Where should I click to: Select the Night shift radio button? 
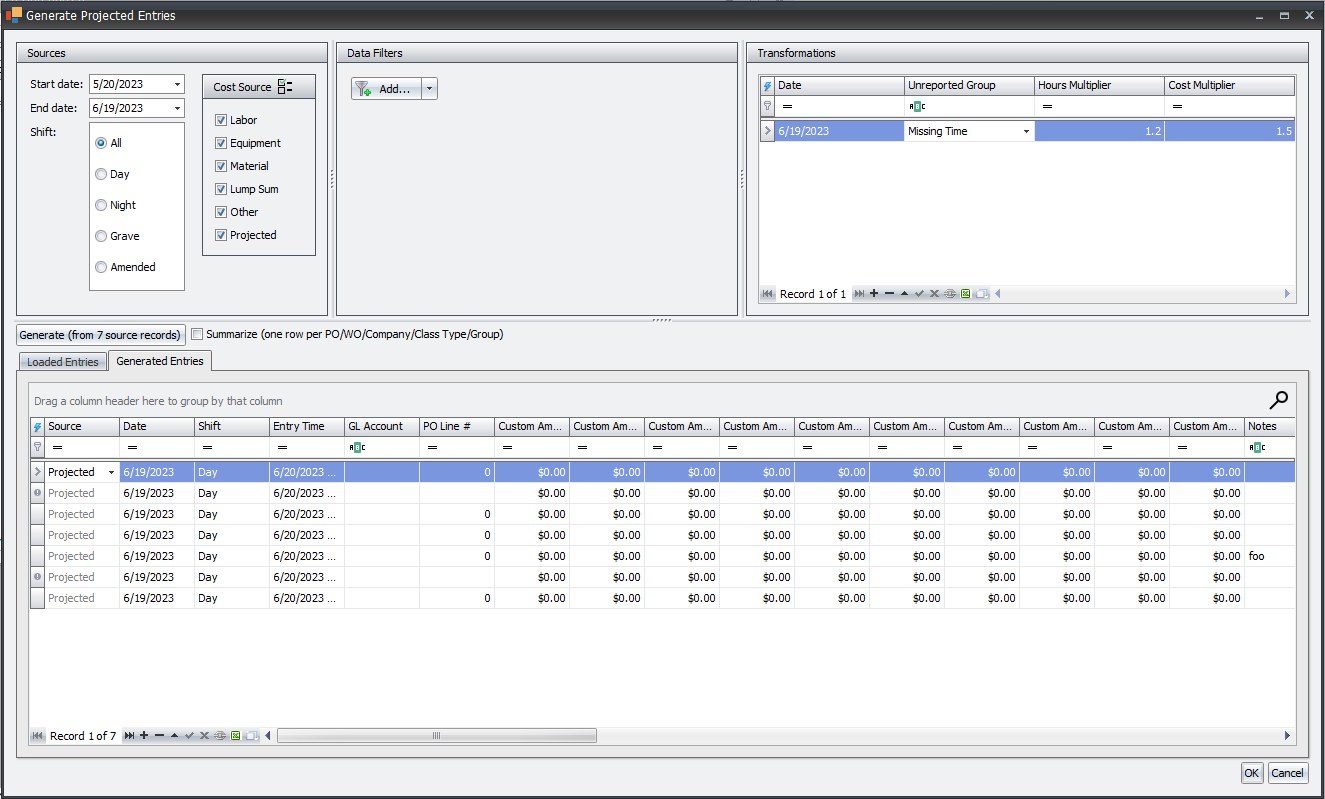coord(100,205)
